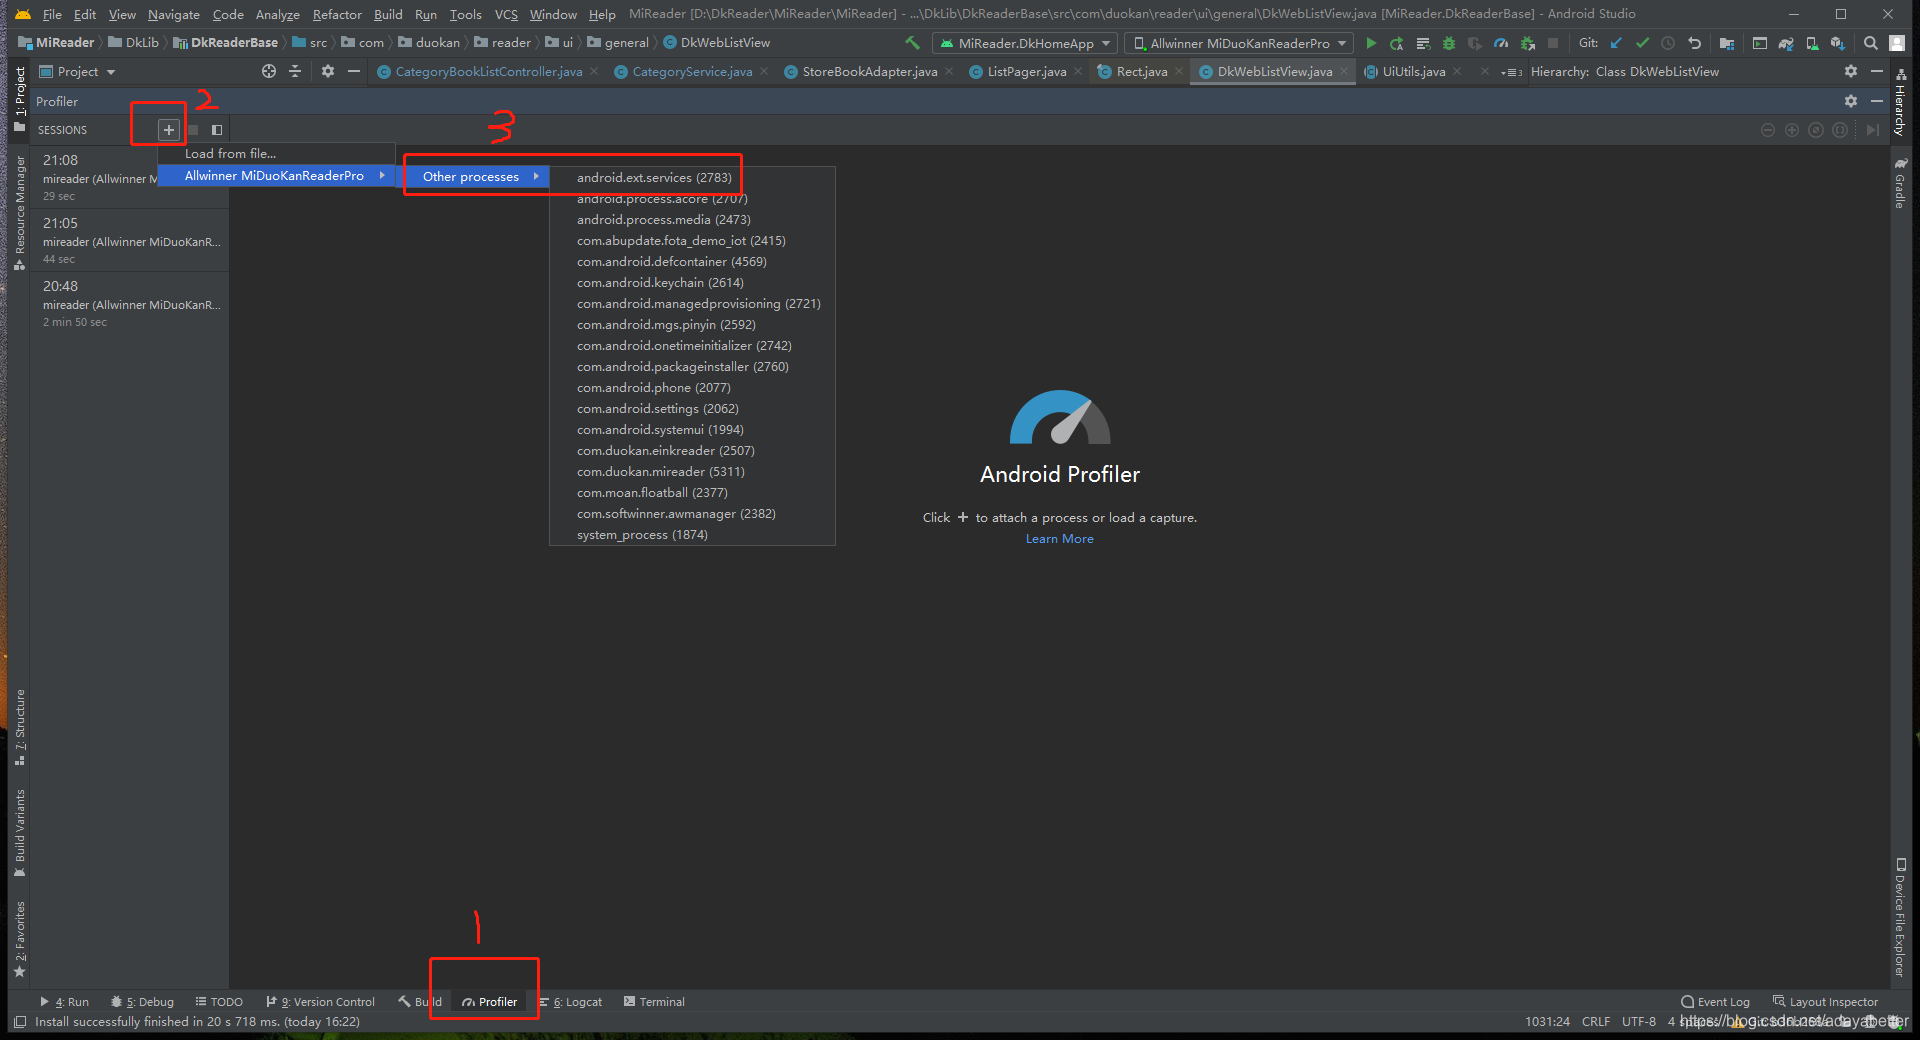Click the Git Show History clock icon
The image size is (1920, 1040).
point(1668,43)
